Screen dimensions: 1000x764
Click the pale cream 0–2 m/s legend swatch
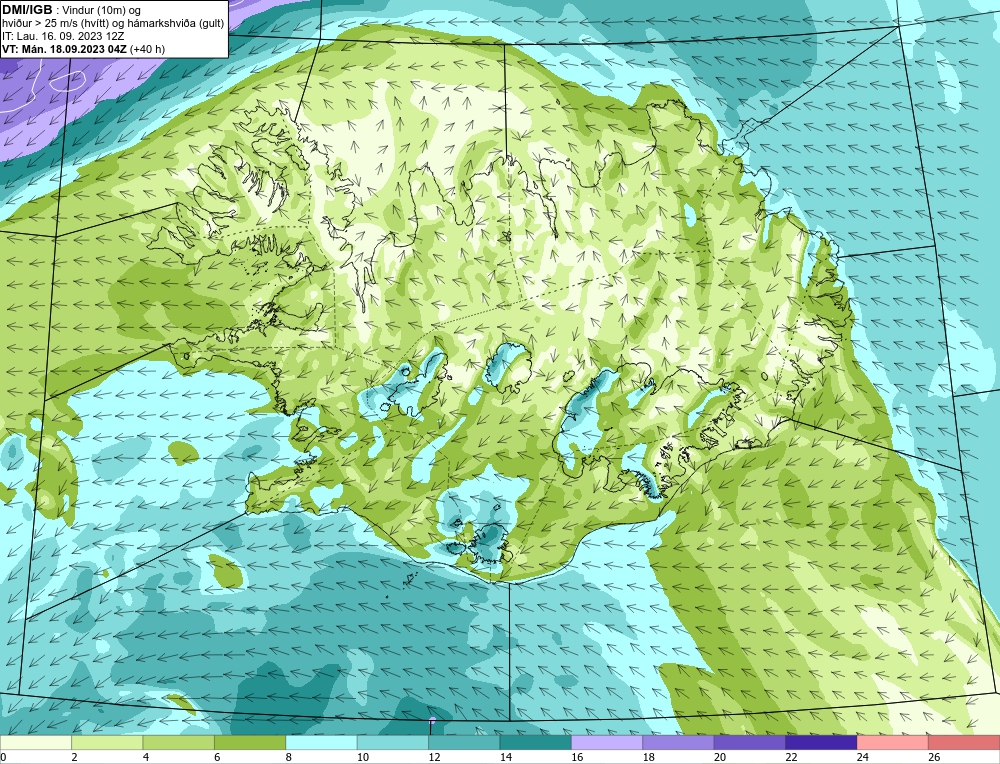point(36,742)
